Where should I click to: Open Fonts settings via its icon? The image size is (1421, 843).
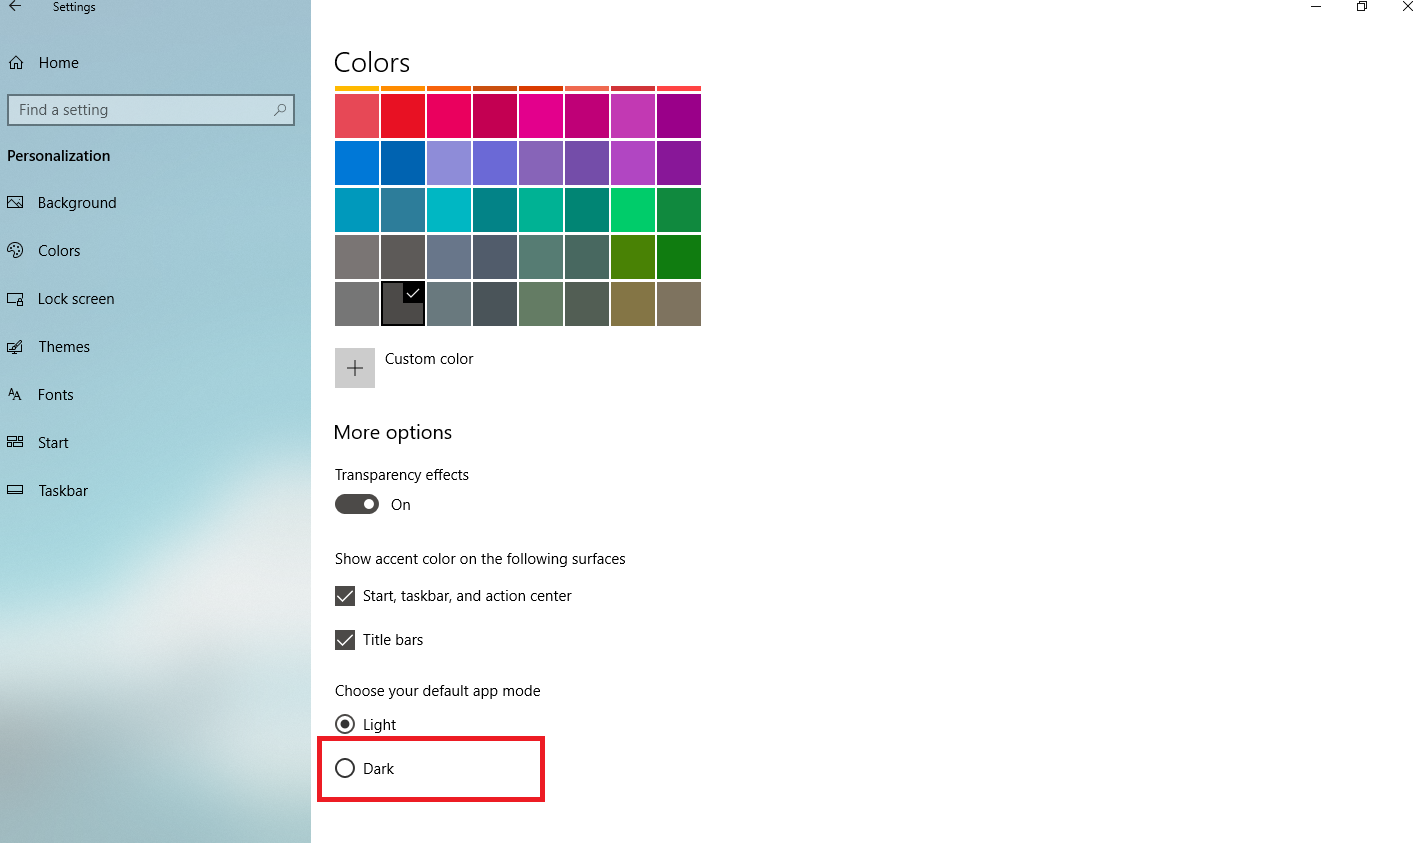click(15, 394)
